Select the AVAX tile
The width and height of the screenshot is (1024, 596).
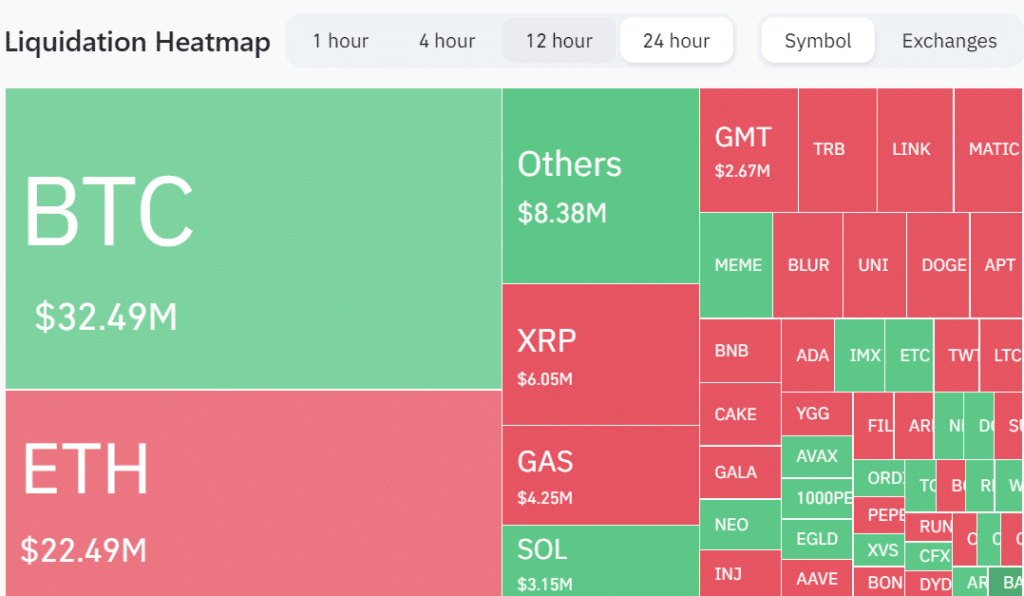pyautogui.click(x=817, y=457)
